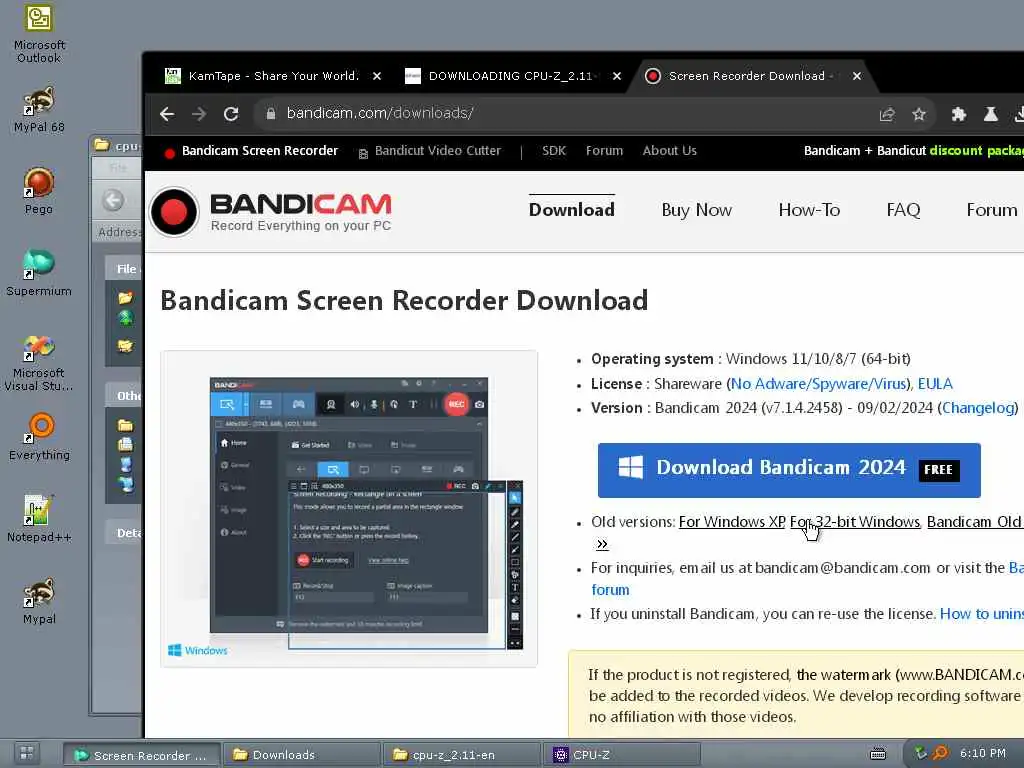
Task: Click Download Bandicam 2024 button
Action: (x=789, y=470)
